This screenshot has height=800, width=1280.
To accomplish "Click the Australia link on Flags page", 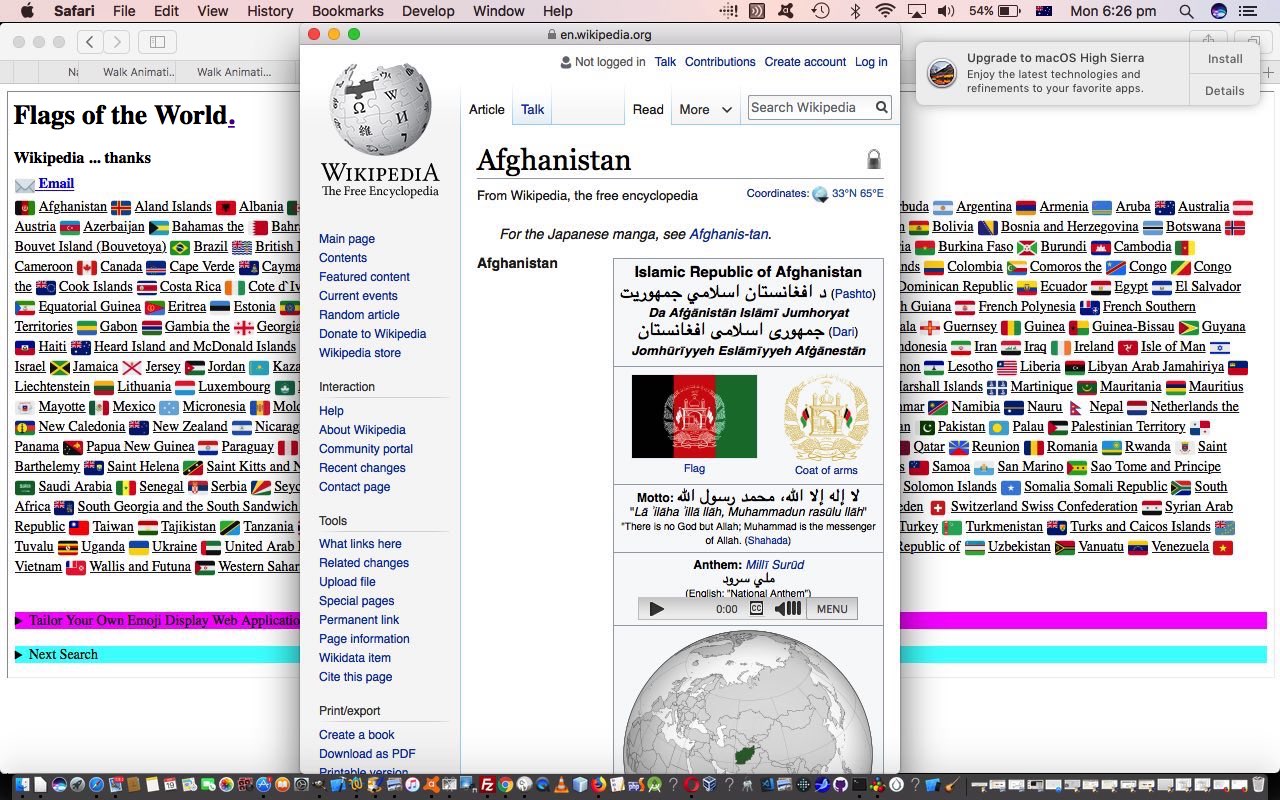I will click(x=1203, y=207).
